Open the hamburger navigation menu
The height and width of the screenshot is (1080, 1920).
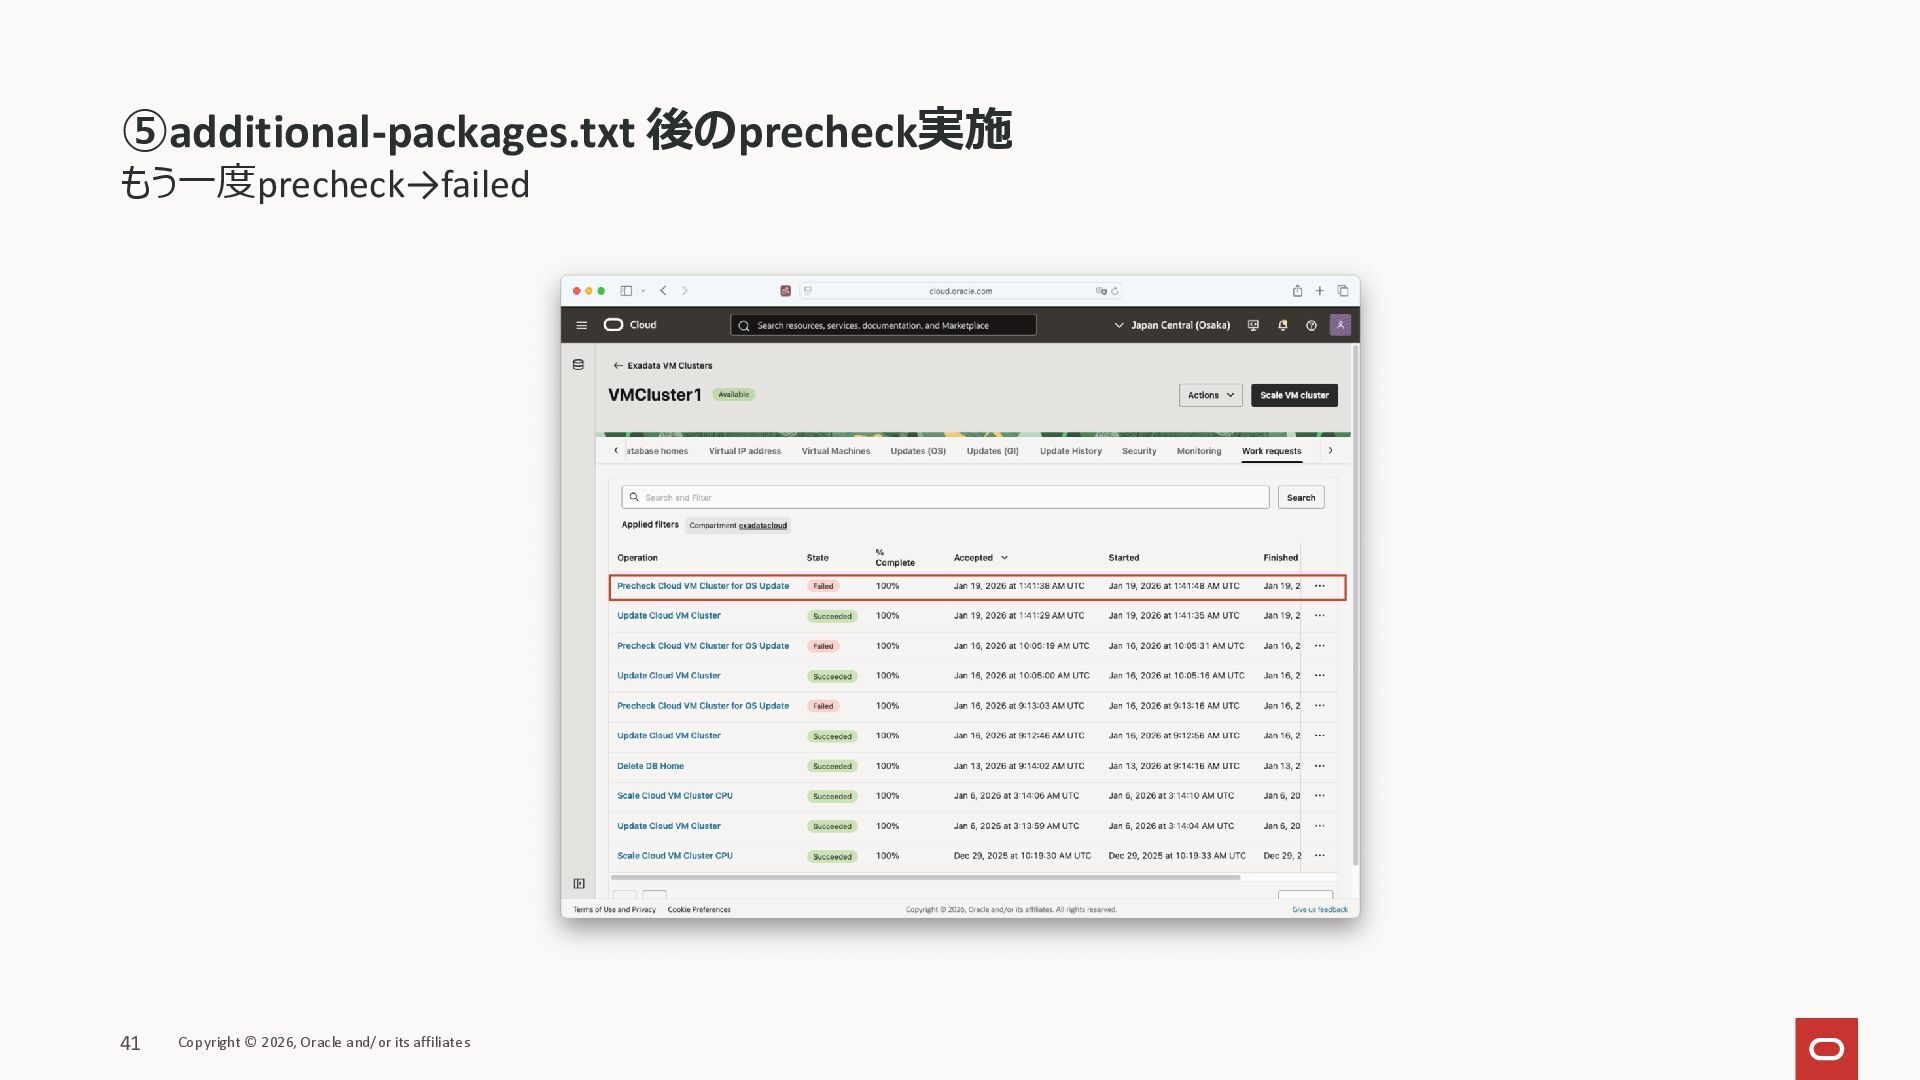coord(581,325)
